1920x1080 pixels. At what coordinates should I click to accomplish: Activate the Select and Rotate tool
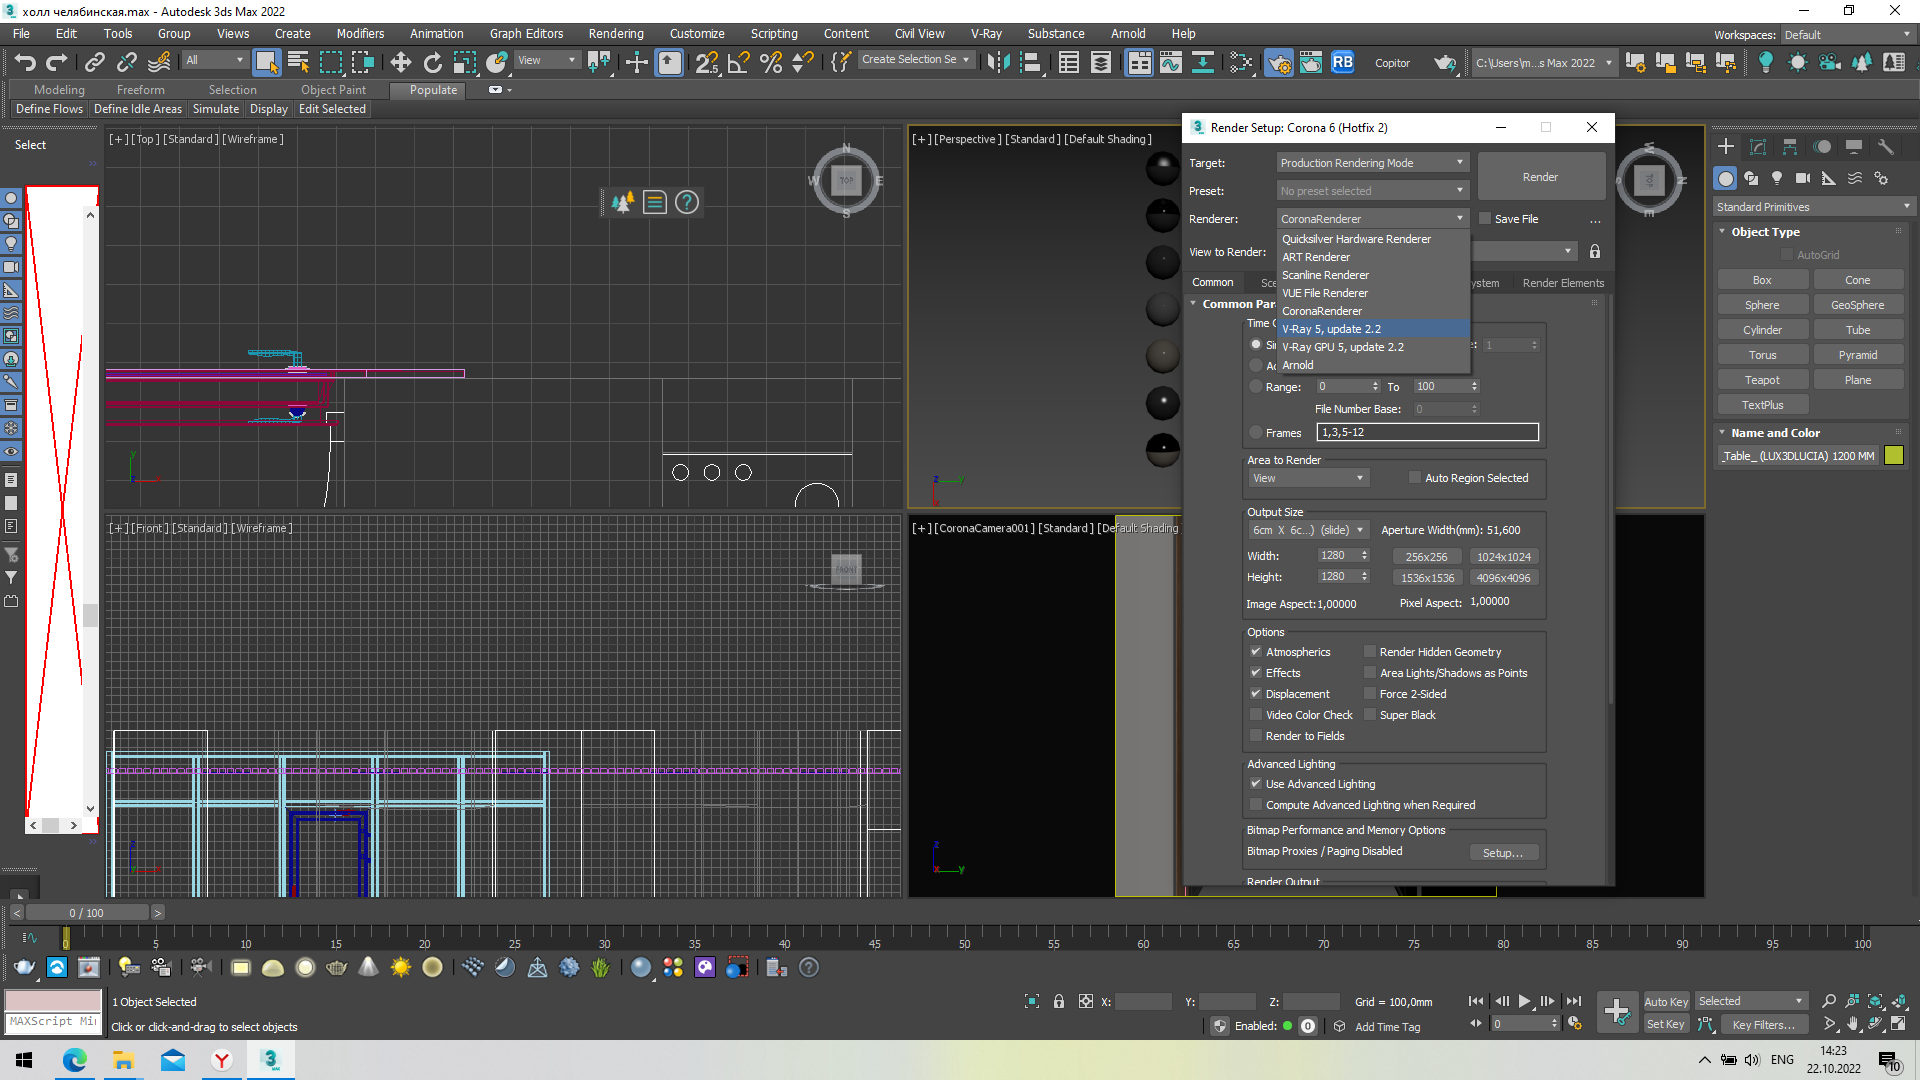tap(433, 62)
